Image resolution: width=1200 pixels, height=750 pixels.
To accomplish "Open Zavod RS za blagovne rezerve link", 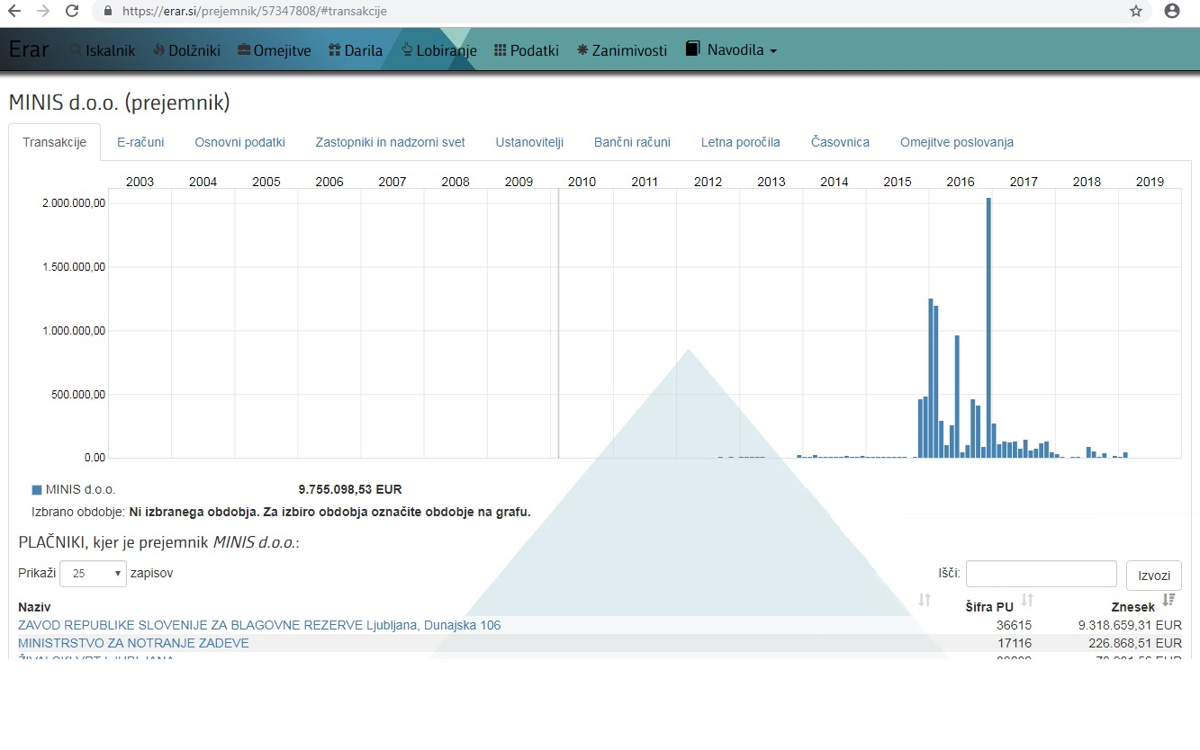I will pyautogui.click(x=259, y=625).
